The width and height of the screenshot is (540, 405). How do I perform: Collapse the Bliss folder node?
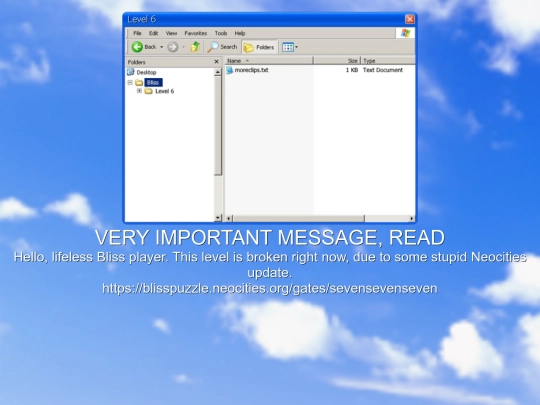click(130, 82)
